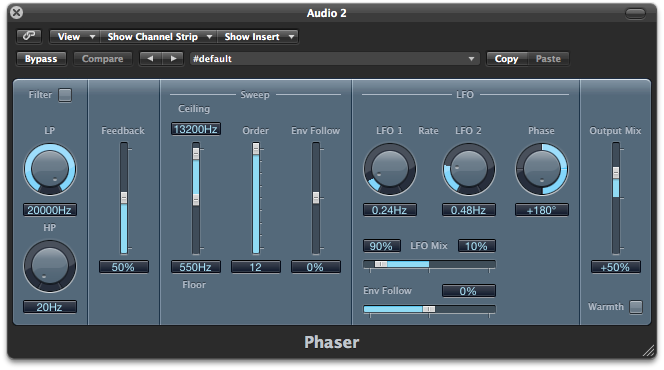The image size is (664, 370).
Task: Click the Output Mix label
Action: 615,131
